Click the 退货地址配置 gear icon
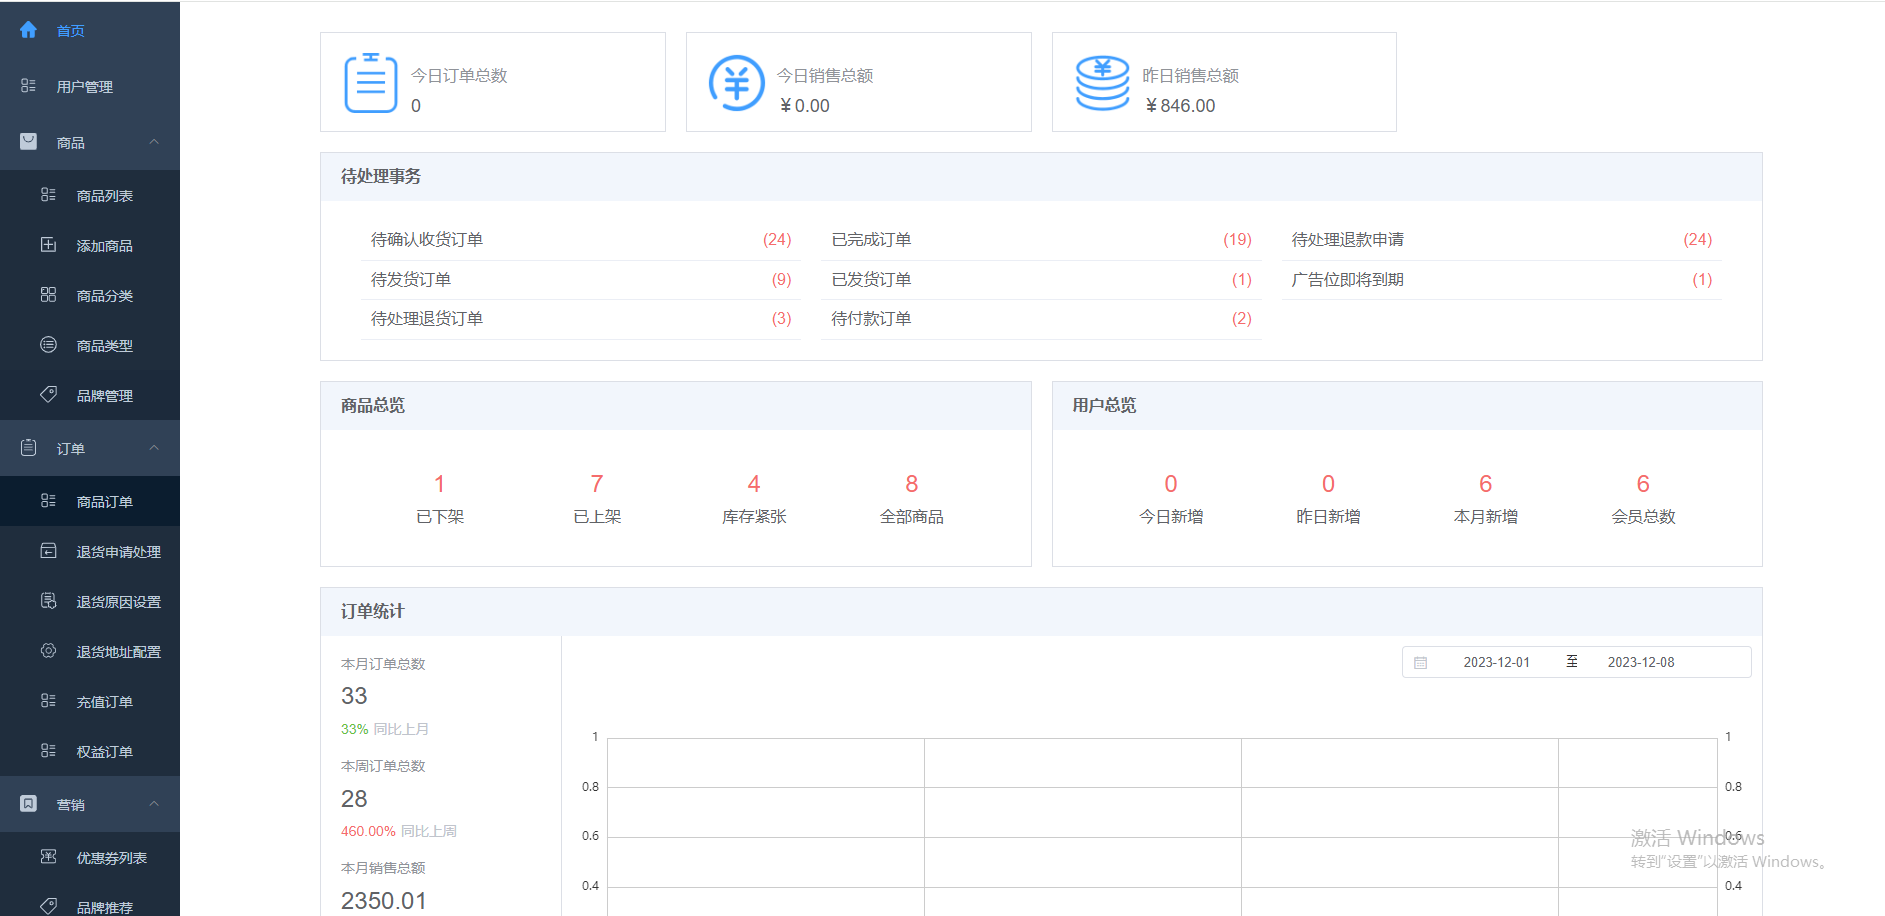Screen dimensions: 1885x916 [x=48, y=651]
